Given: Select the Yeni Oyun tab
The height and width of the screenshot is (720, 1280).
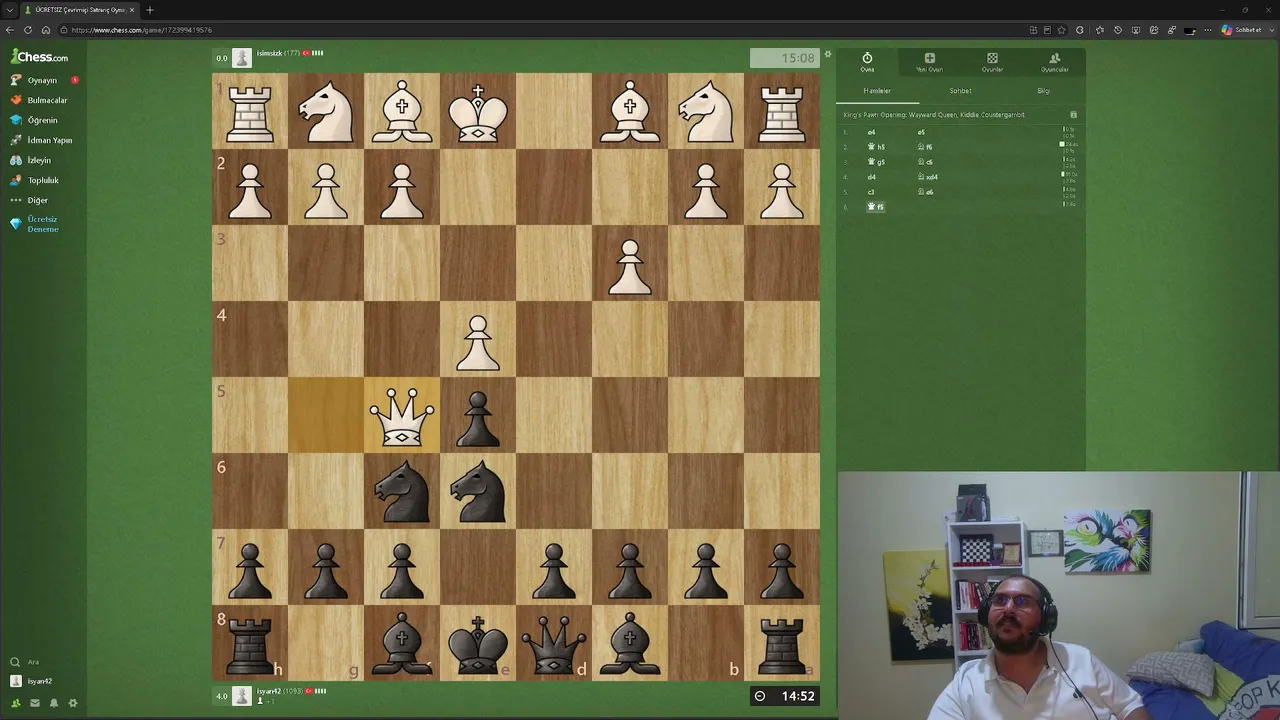Looking at the screenshot, I should click(x=929, y=62).
